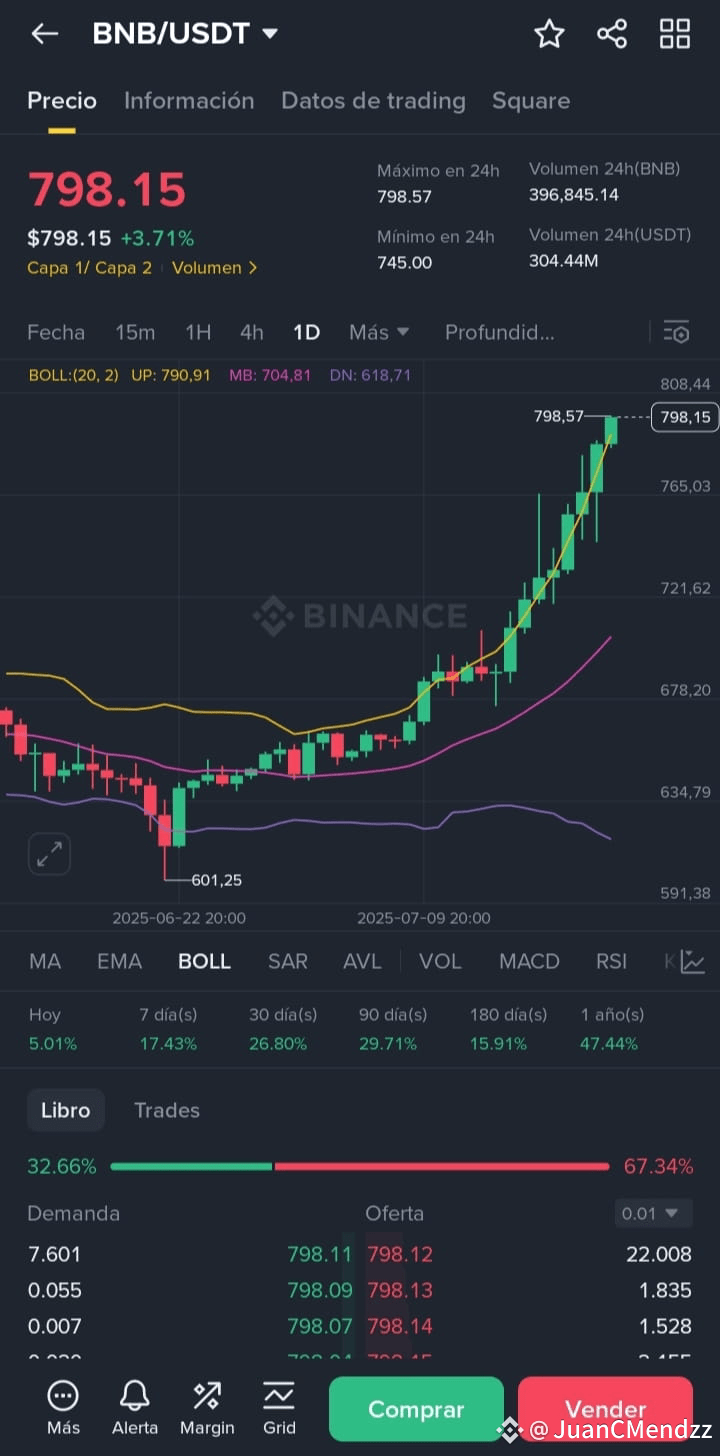Screen dimensions: 720x1456
Task: Enable the AVL indicator
Action: (x=362, y=961)
